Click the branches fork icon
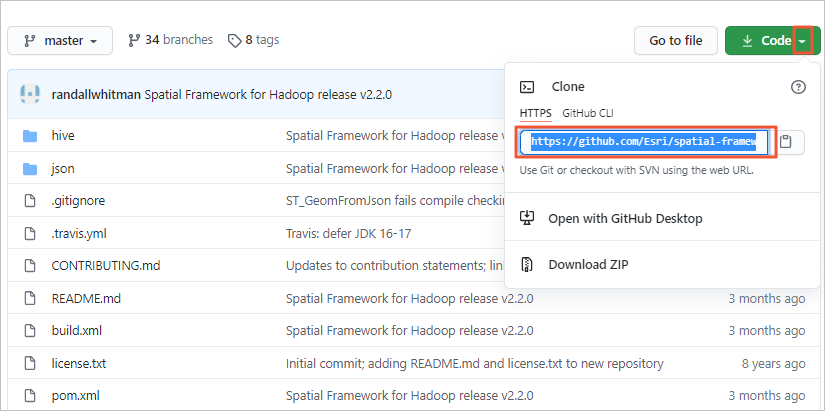 (133, 41)
